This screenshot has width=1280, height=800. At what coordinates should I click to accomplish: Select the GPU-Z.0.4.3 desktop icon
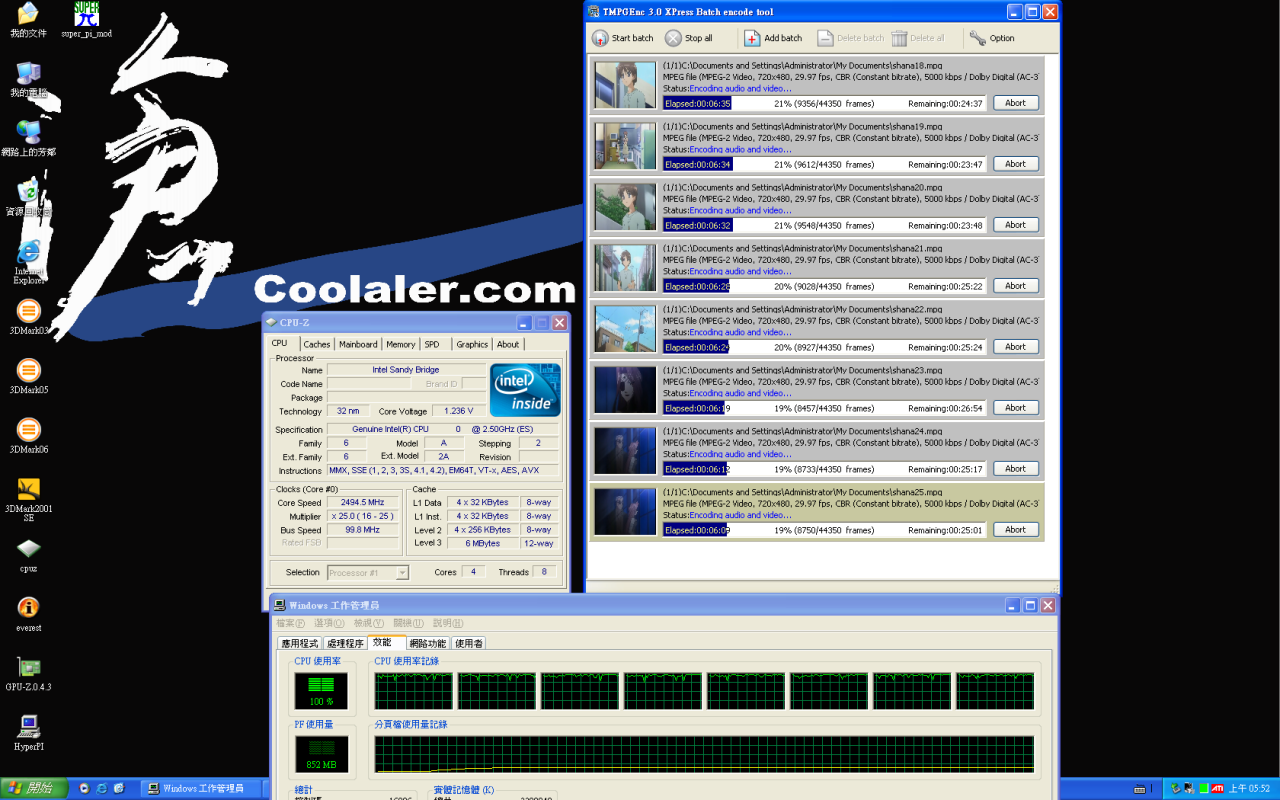[x=29, y=674]
